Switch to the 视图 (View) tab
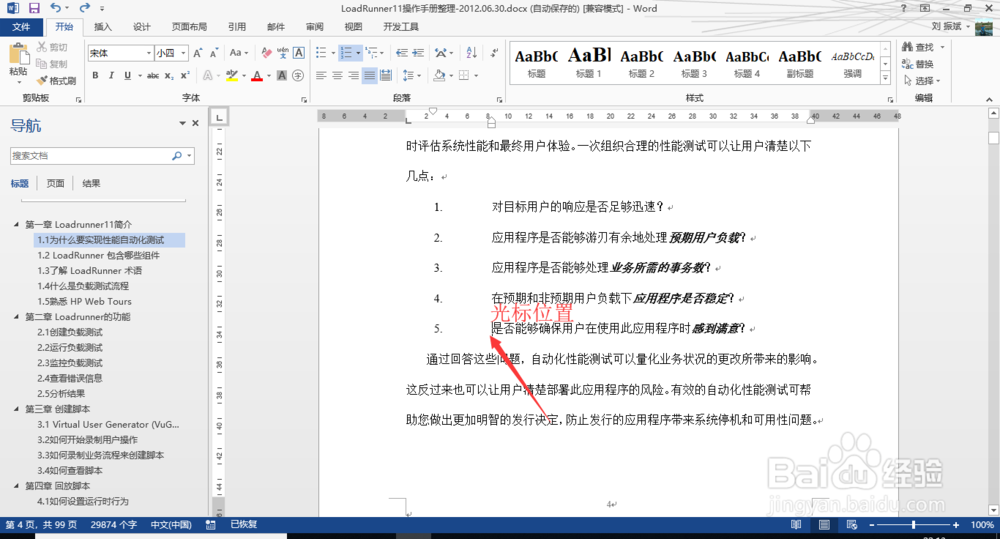The image size is (1000, 539). point(353,27)
